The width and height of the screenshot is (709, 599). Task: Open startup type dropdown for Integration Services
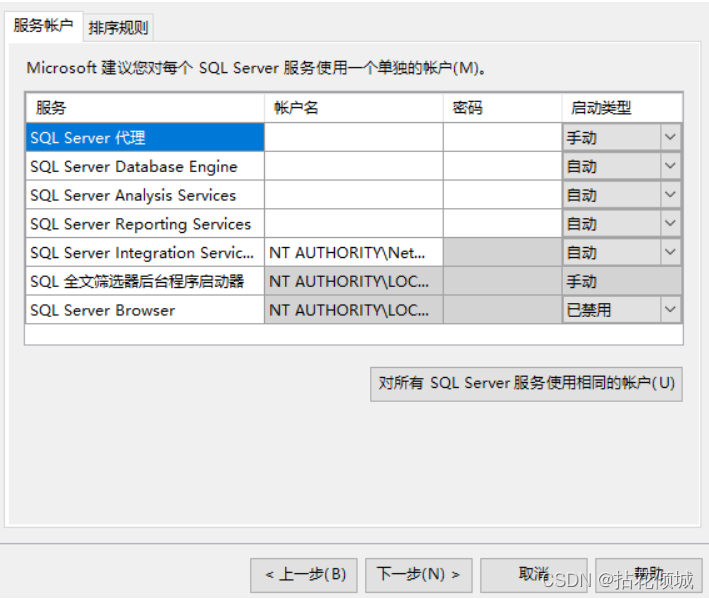click(x=670, y=252)
